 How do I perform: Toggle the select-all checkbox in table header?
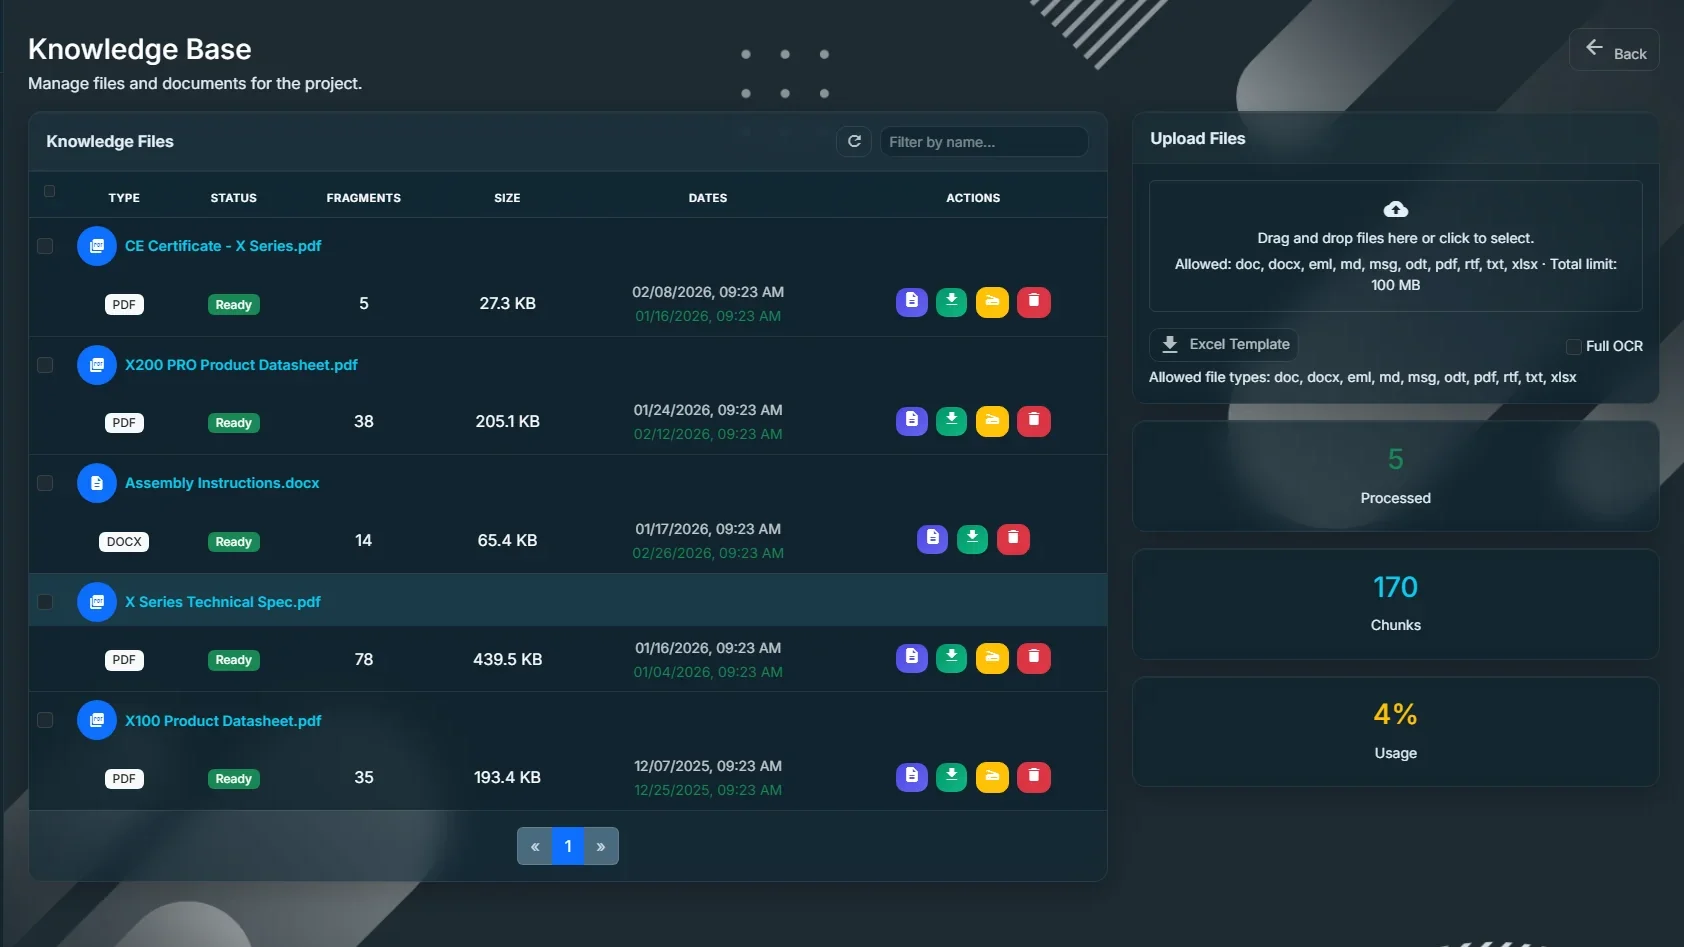pos(49,191)
